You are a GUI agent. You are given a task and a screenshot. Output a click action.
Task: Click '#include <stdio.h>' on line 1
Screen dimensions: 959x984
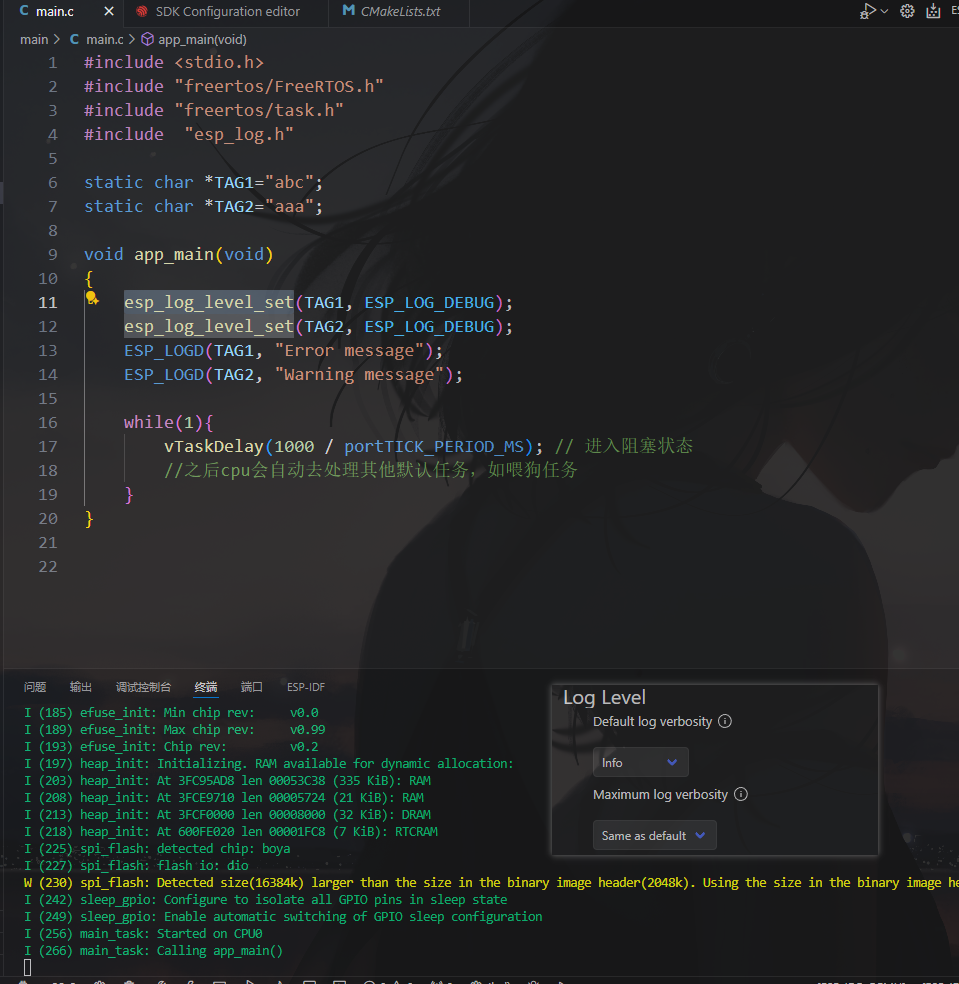[x=174, y=62]
